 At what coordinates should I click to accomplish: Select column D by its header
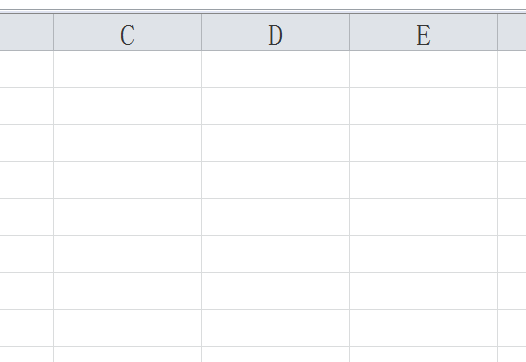click(275, 32)
